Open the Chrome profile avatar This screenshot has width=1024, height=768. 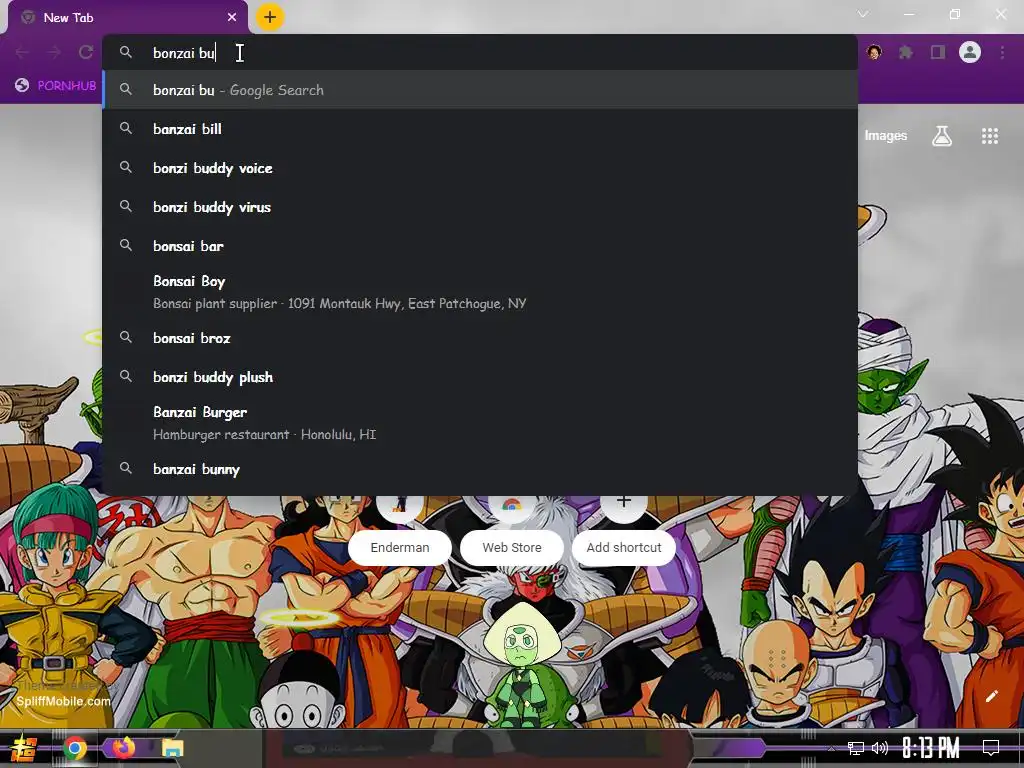(970, 52)
